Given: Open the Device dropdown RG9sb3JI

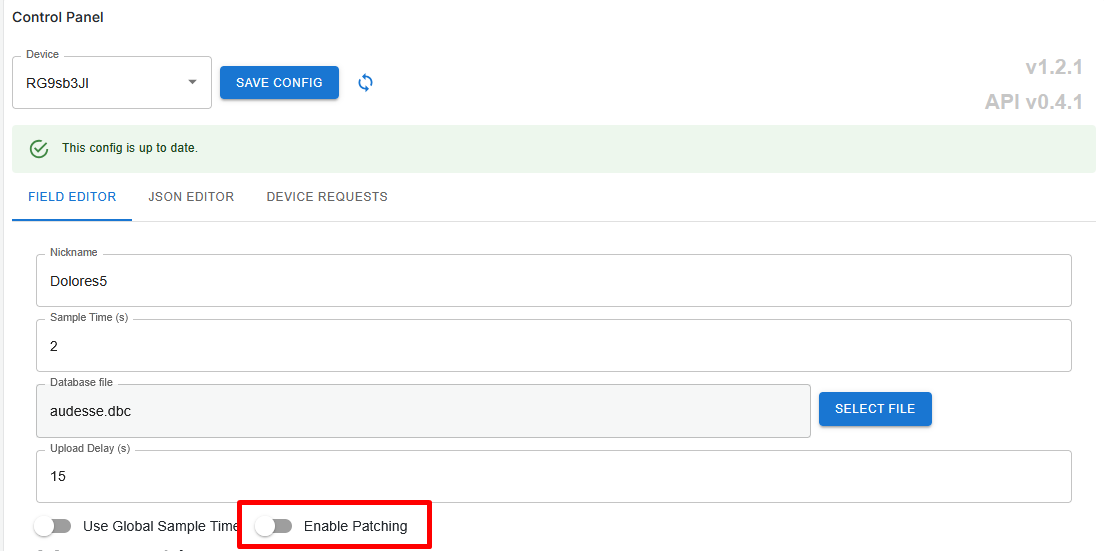Looking at the screenshot, I should (112, 83).
